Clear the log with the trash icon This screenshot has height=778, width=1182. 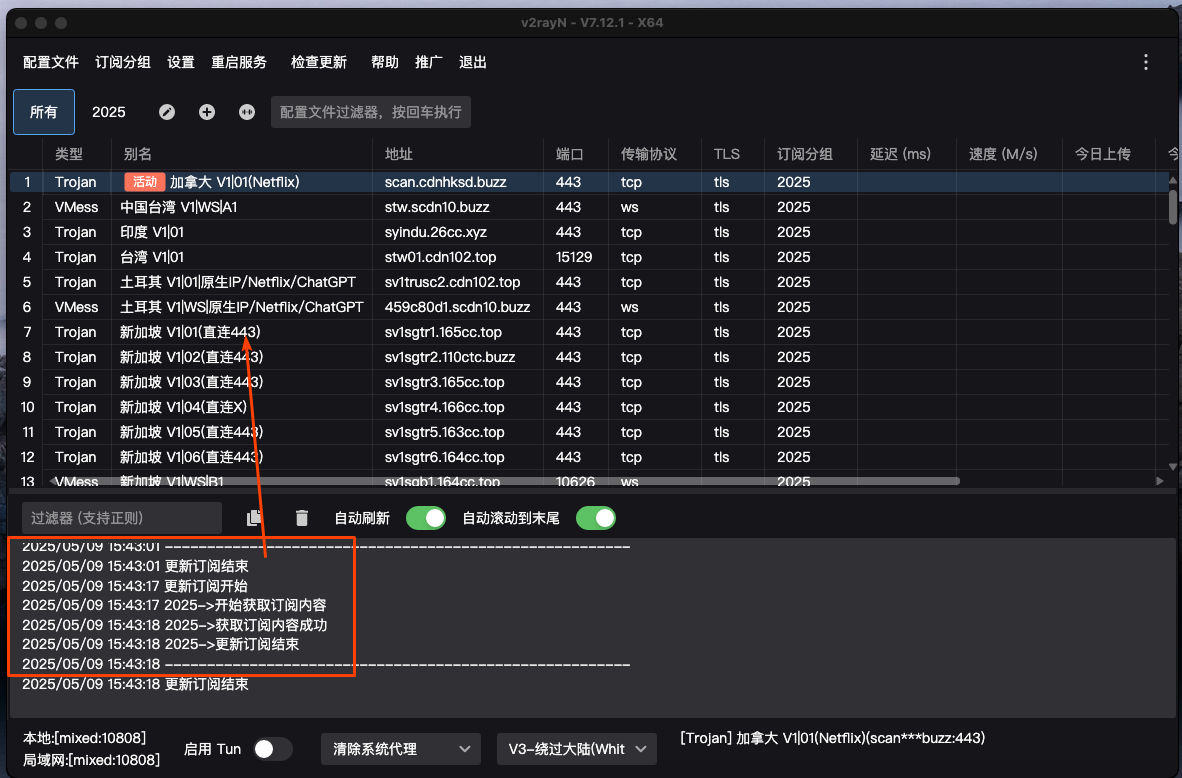302,518
